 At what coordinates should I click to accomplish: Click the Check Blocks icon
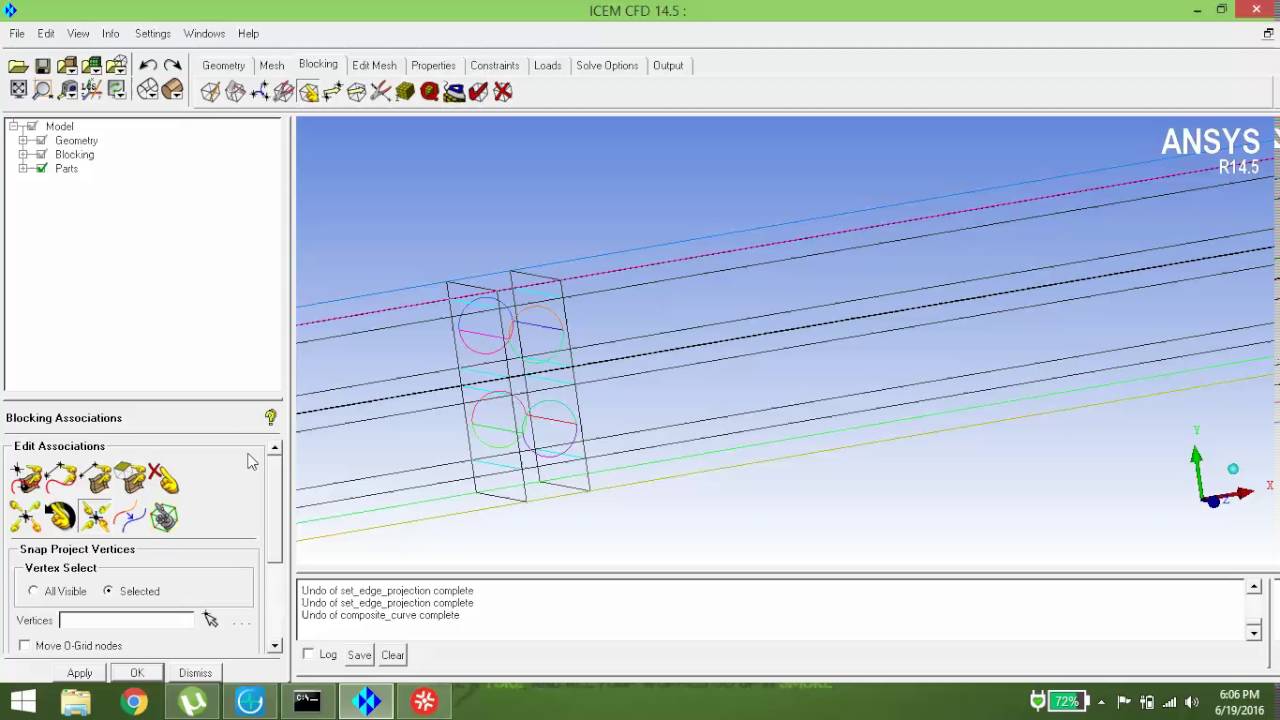[x=478, y=92]
